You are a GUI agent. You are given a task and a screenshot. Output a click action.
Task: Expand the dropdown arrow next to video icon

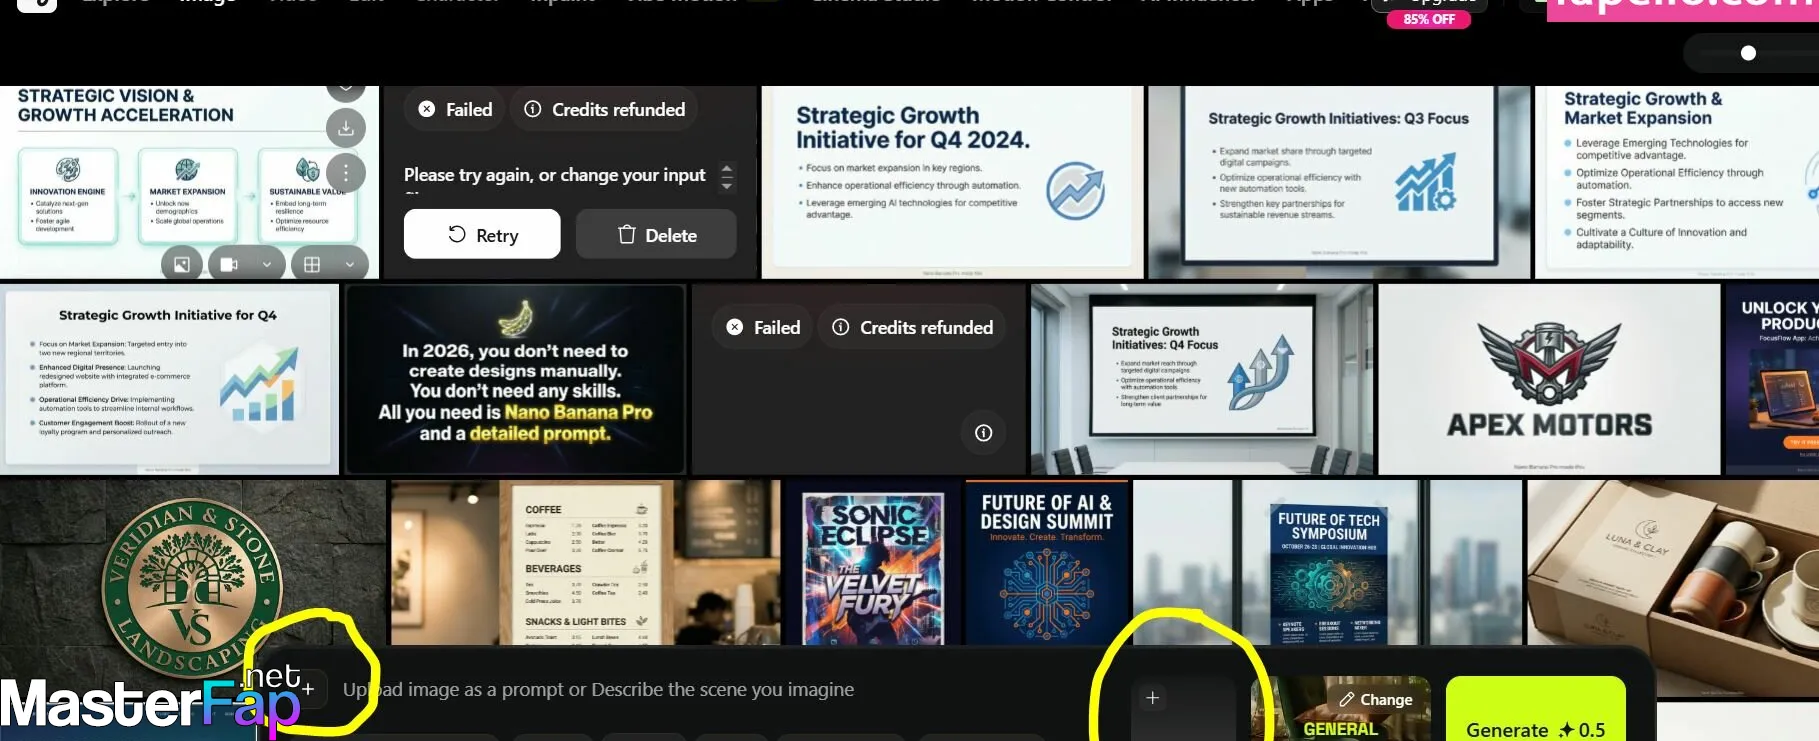coord(267,264)
